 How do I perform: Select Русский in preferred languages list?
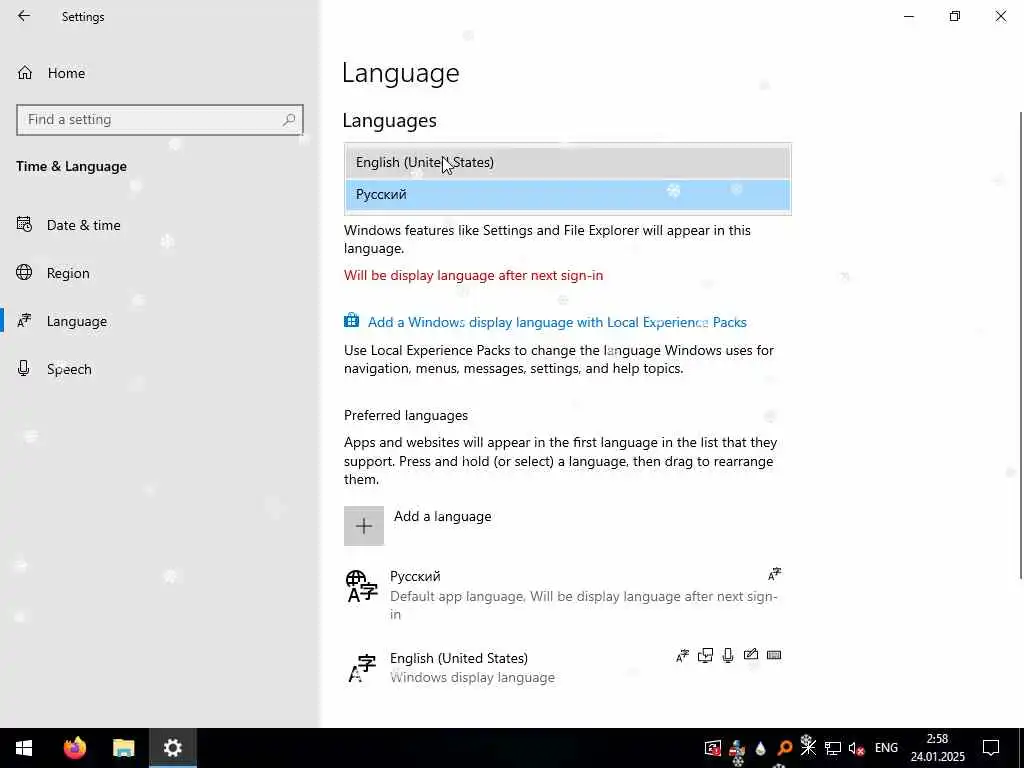point(563,594)
